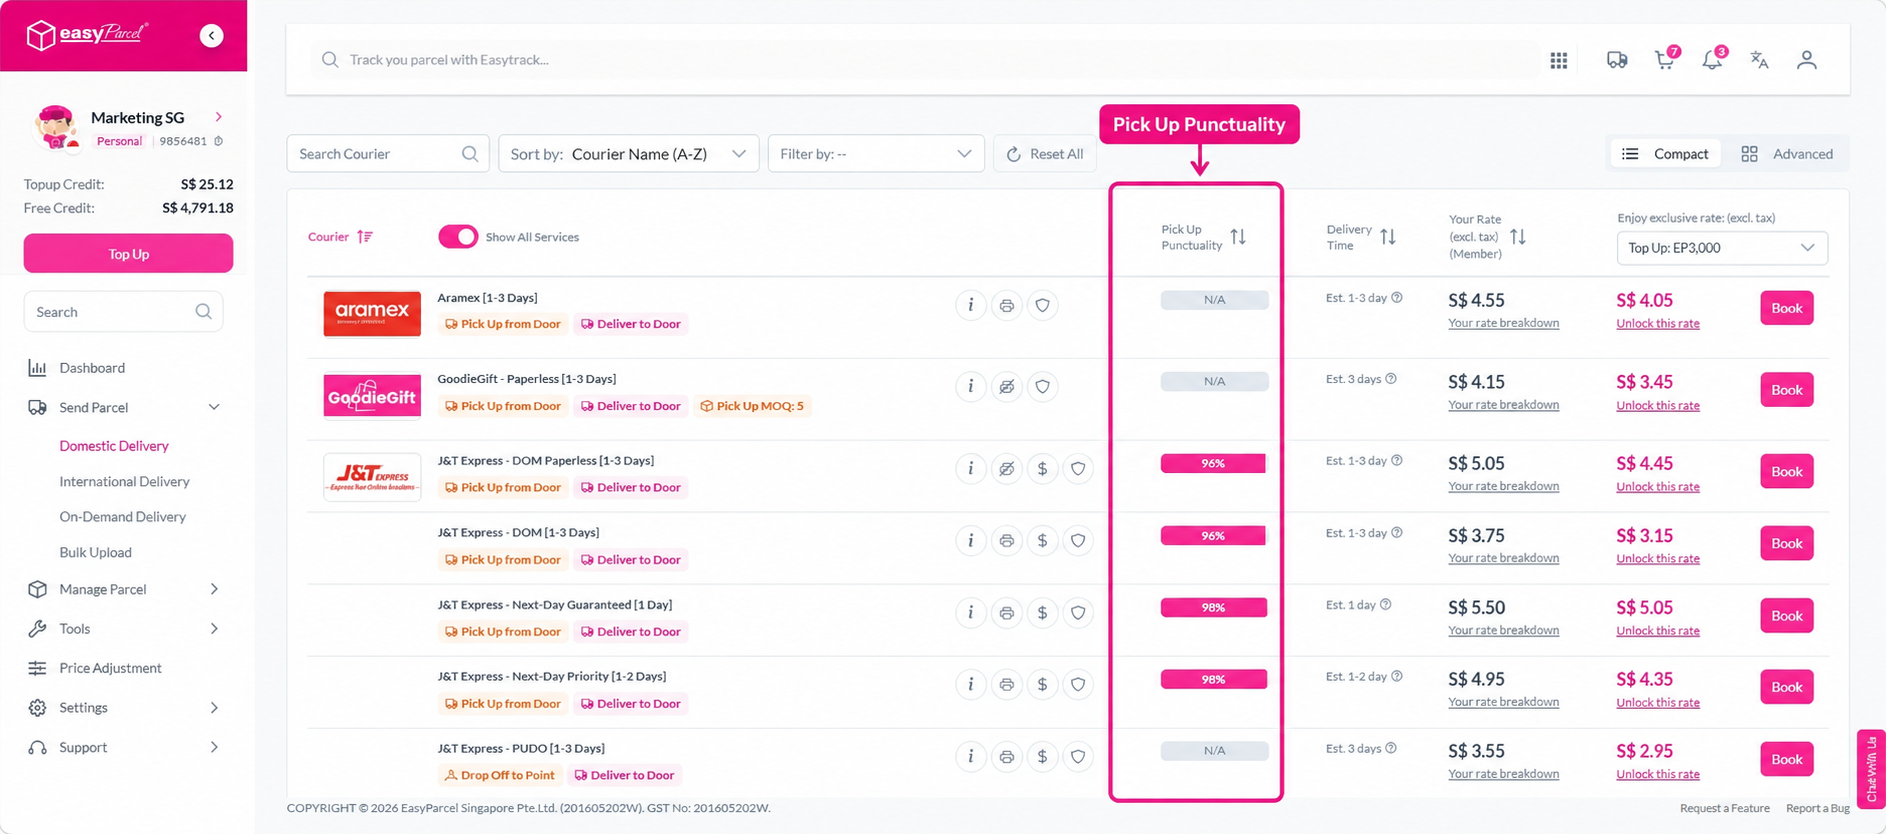Open the user profile icon
Image resolution: width=1886 pixels, height=834 pixels.
tap(1806, 60)
